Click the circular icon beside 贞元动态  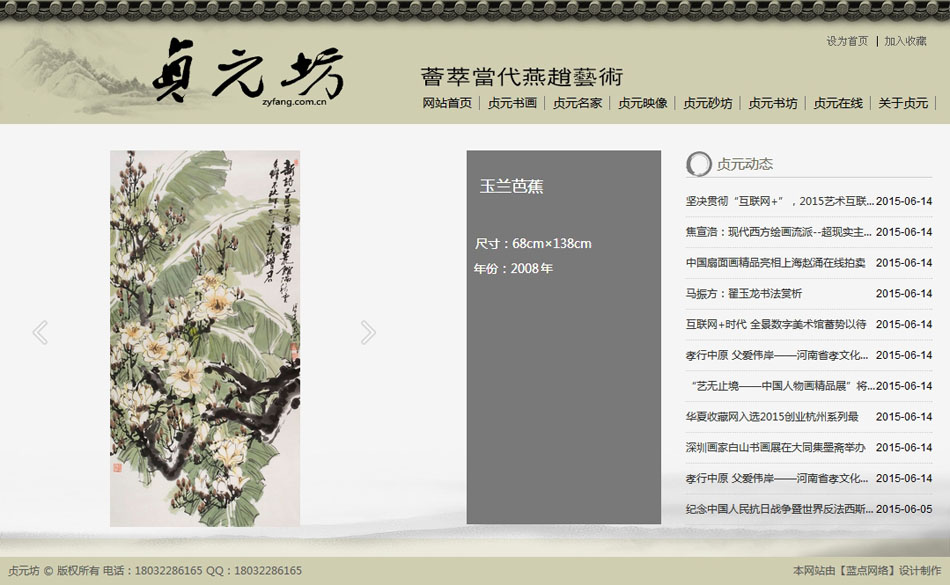coord(698,164)
